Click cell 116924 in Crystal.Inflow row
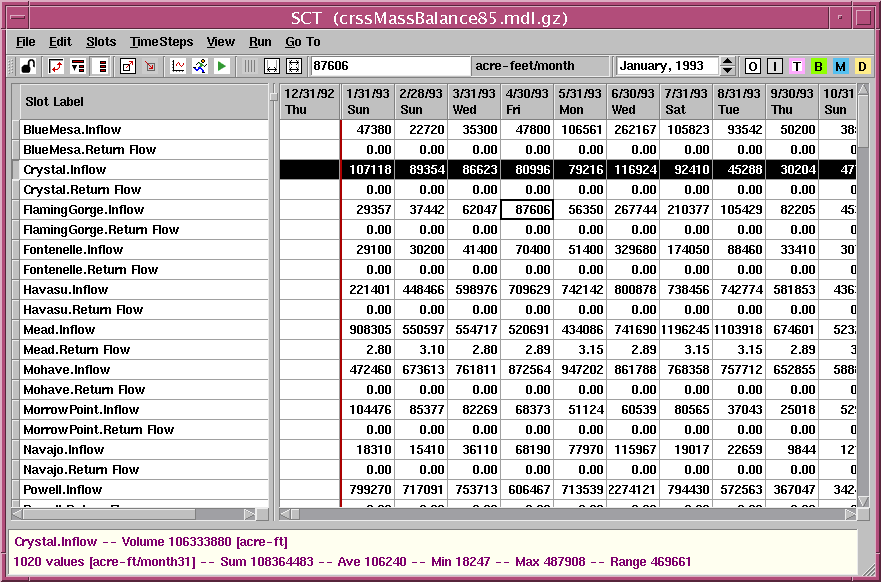The height and width of the screenshot is (582, 881). click(633, 170)
